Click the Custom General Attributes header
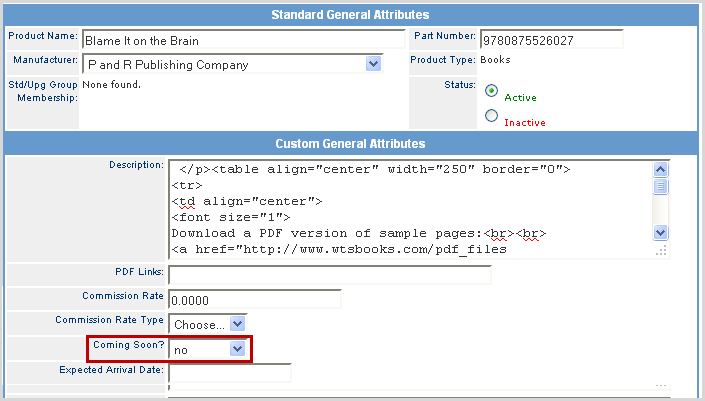The height and width of the screenshot is (401, 705). click(351, 144)
